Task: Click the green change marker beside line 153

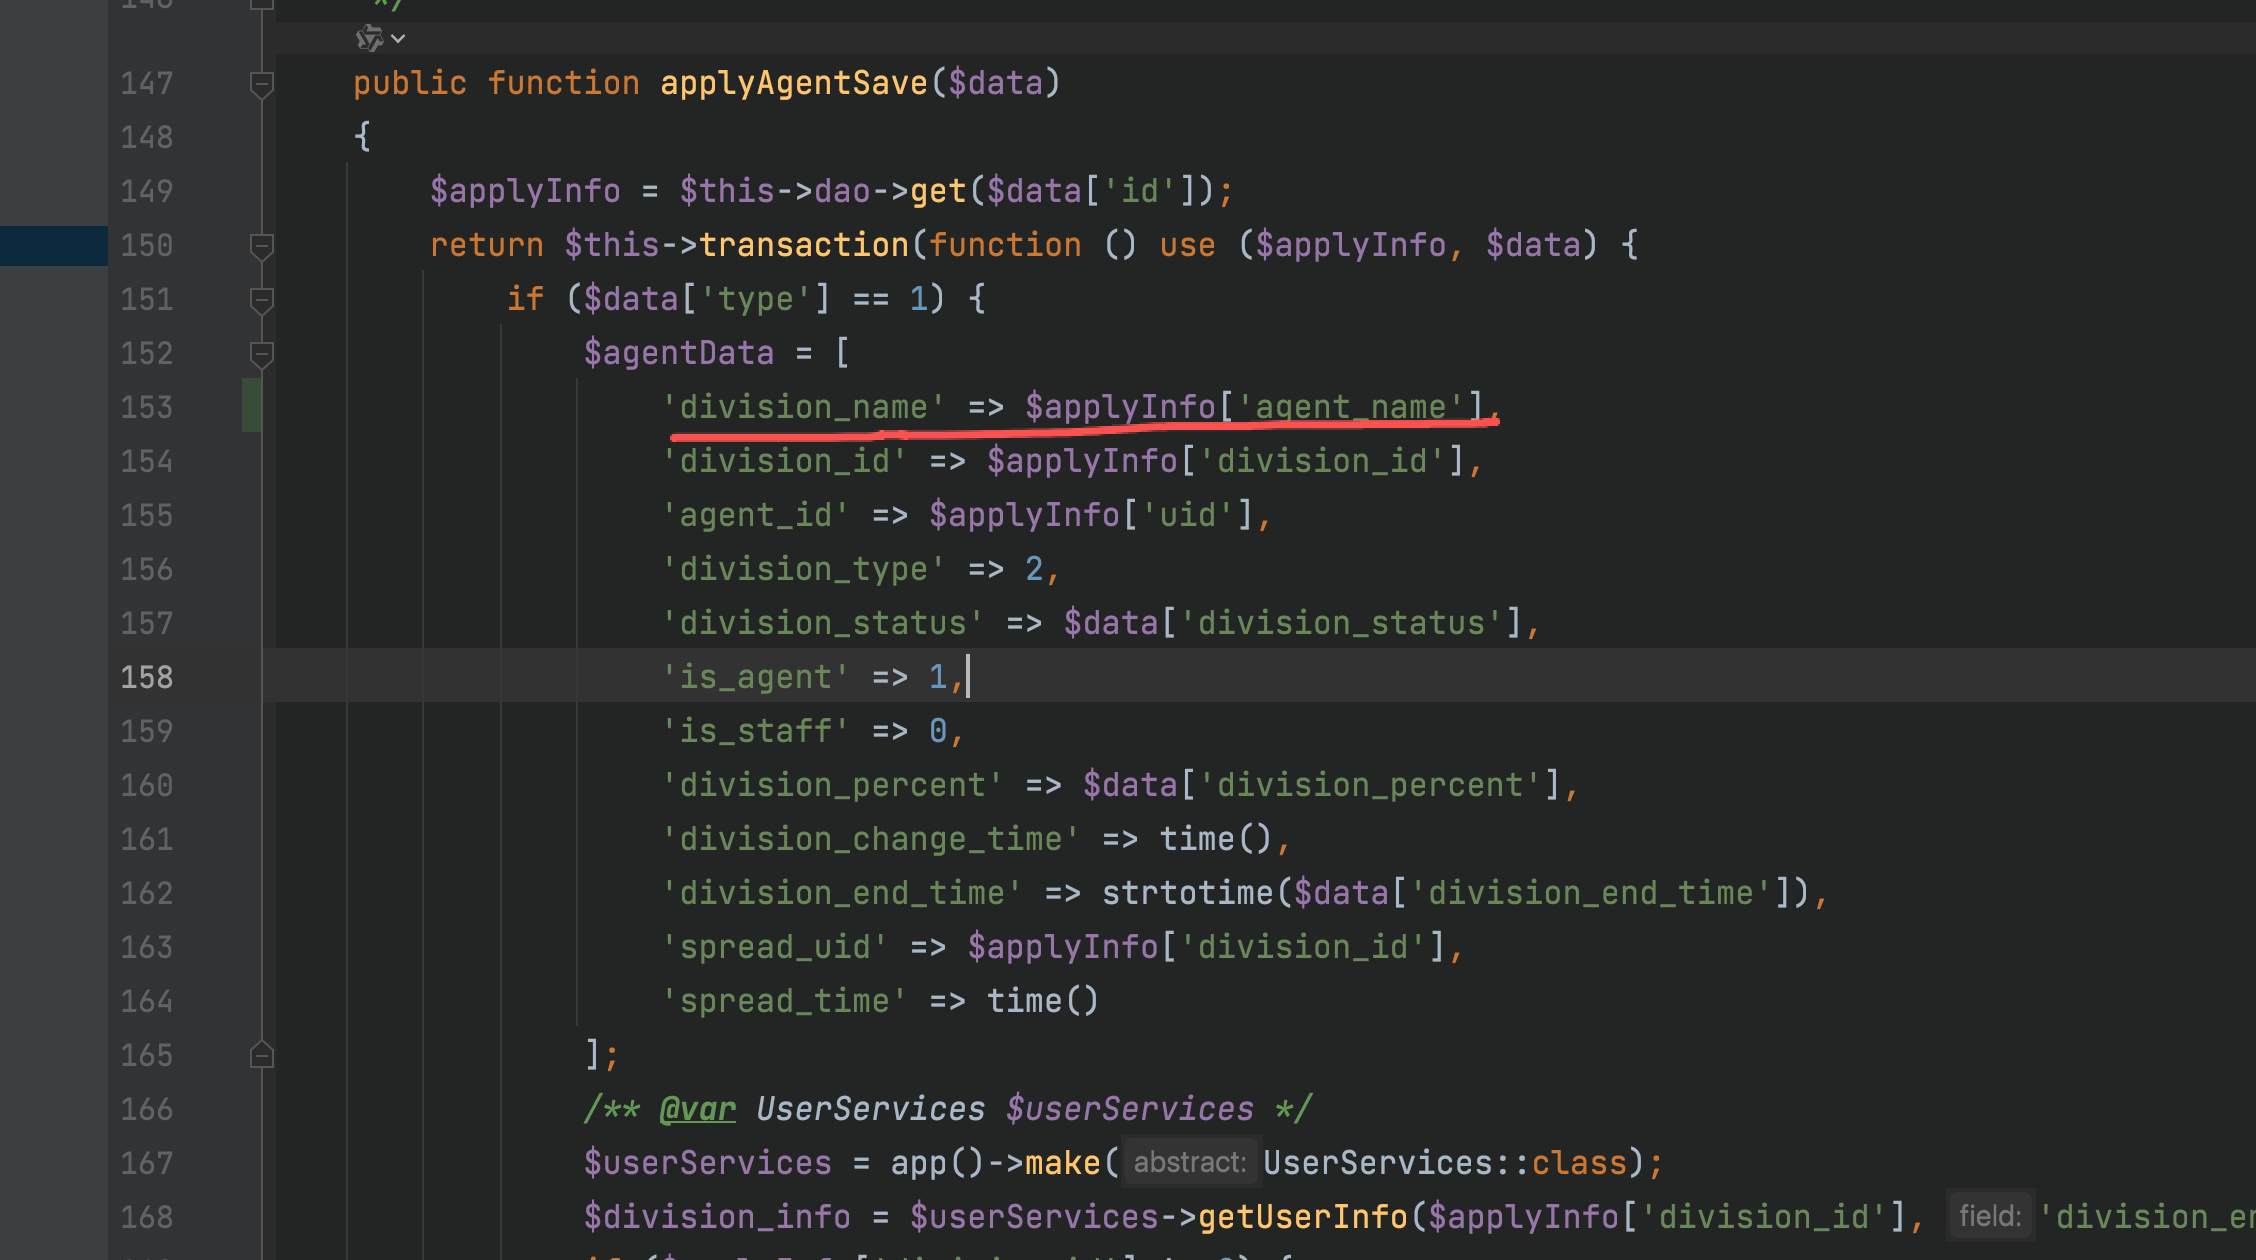Action: (251, 406)
